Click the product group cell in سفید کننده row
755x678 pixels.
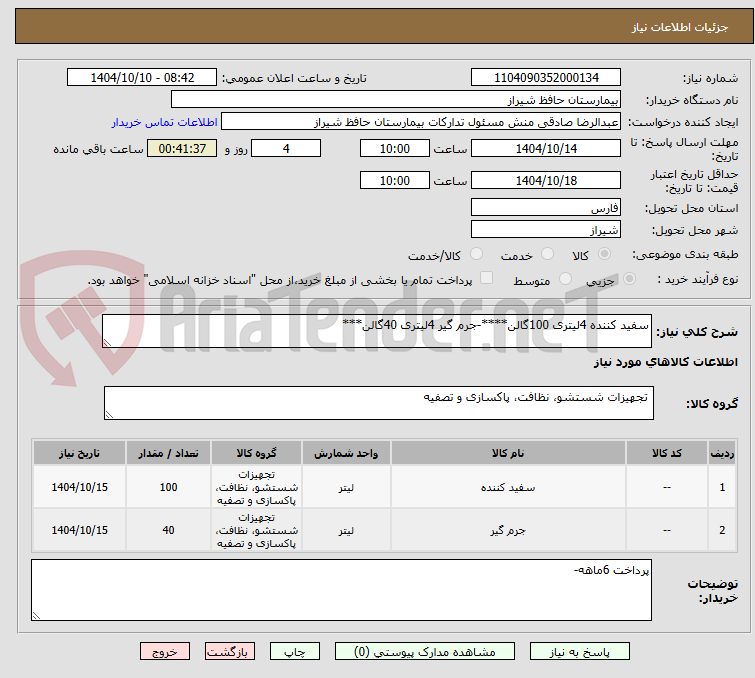[256, 487]
